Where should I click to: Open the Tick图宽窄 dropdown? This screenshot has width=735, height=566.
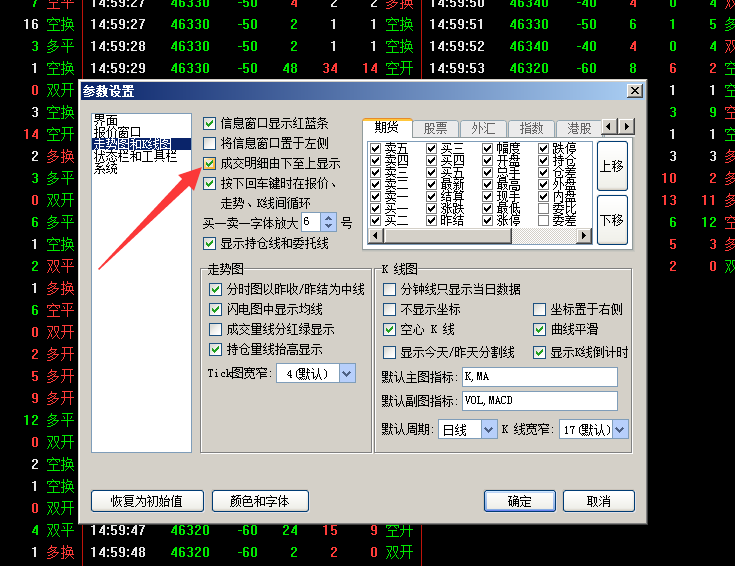(347, 373)
